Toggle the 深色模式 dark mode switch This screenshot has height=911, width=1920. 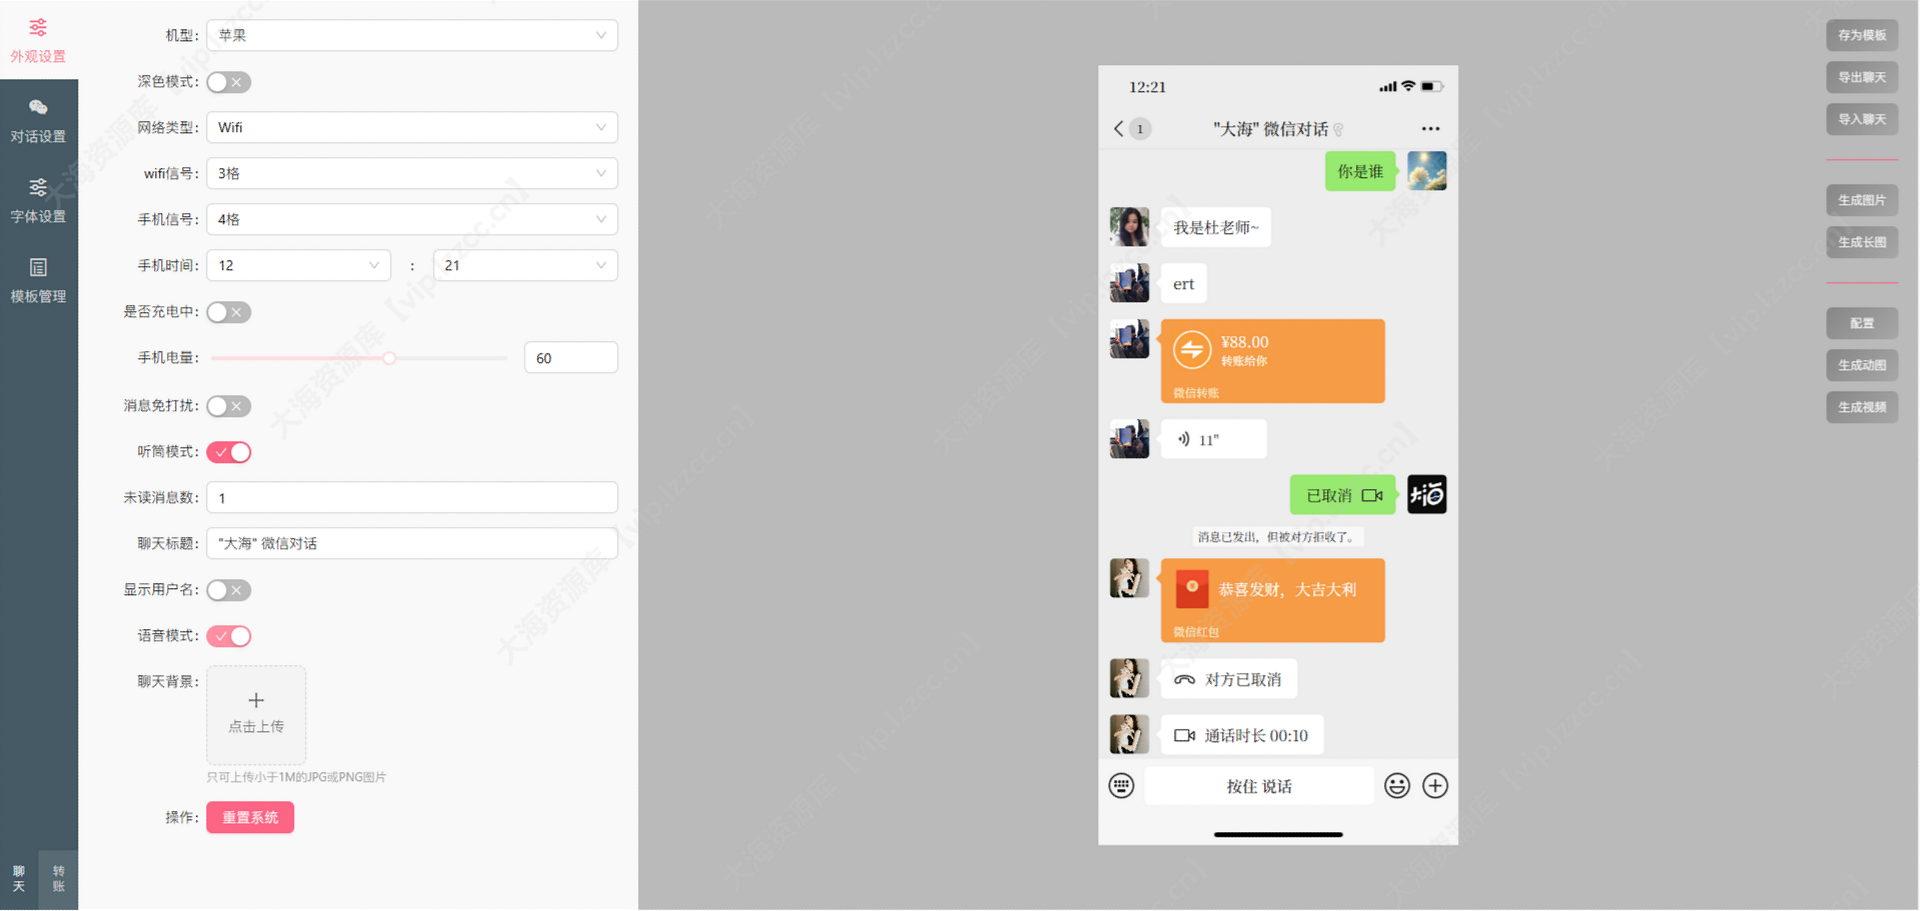(x=229, y=82)
